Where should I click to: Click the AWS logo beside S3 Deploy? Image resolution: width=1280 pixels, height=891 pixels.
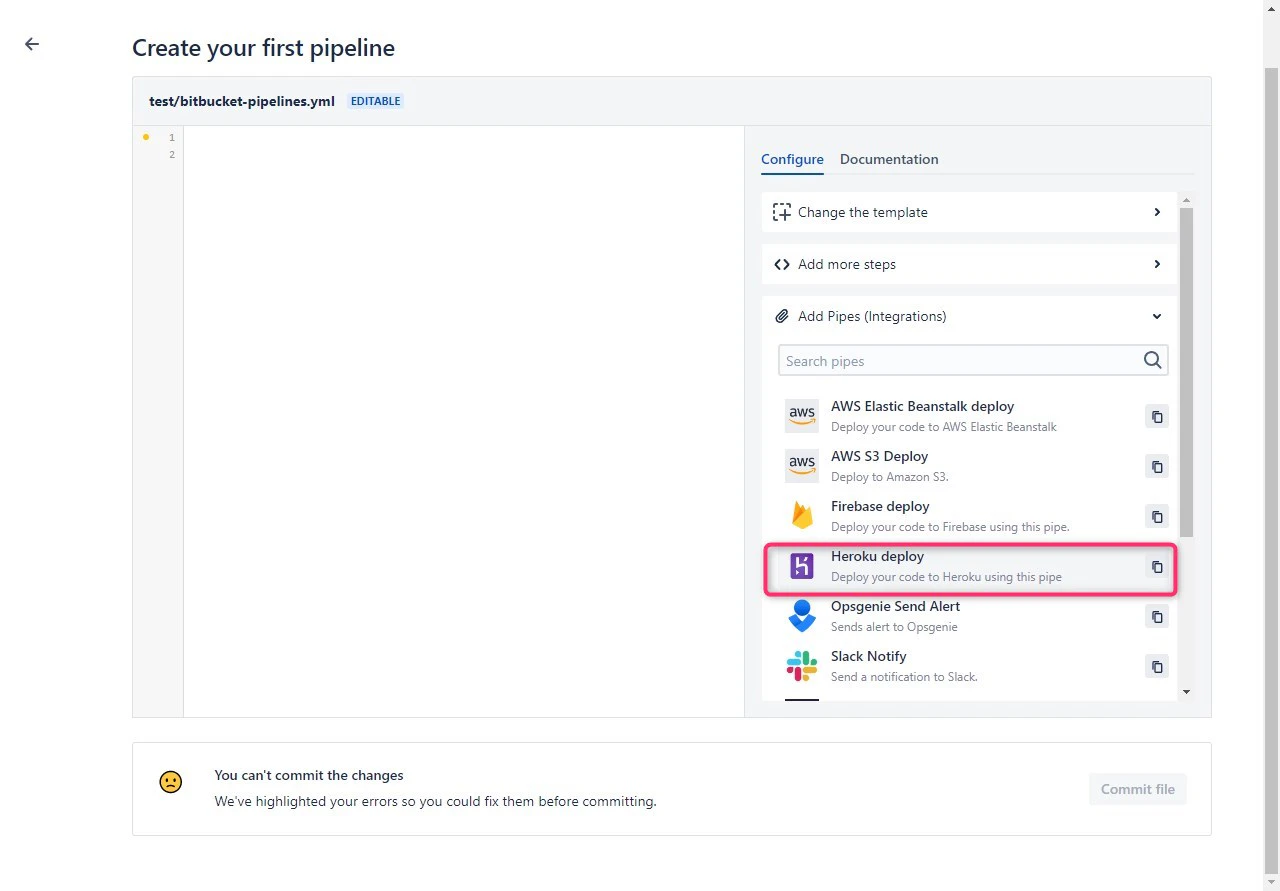pos(802,466)
